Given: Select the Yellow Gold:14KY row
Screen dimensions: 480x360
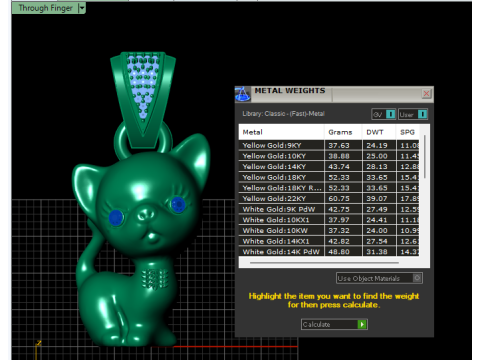Looking at the screenshot, I should click(329, 167).
